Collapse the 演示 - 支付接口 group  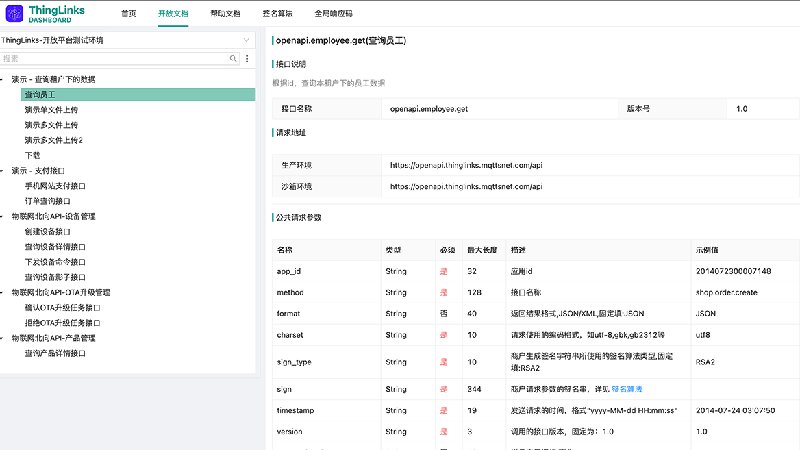pyautogui.click(x=2, y=170)
